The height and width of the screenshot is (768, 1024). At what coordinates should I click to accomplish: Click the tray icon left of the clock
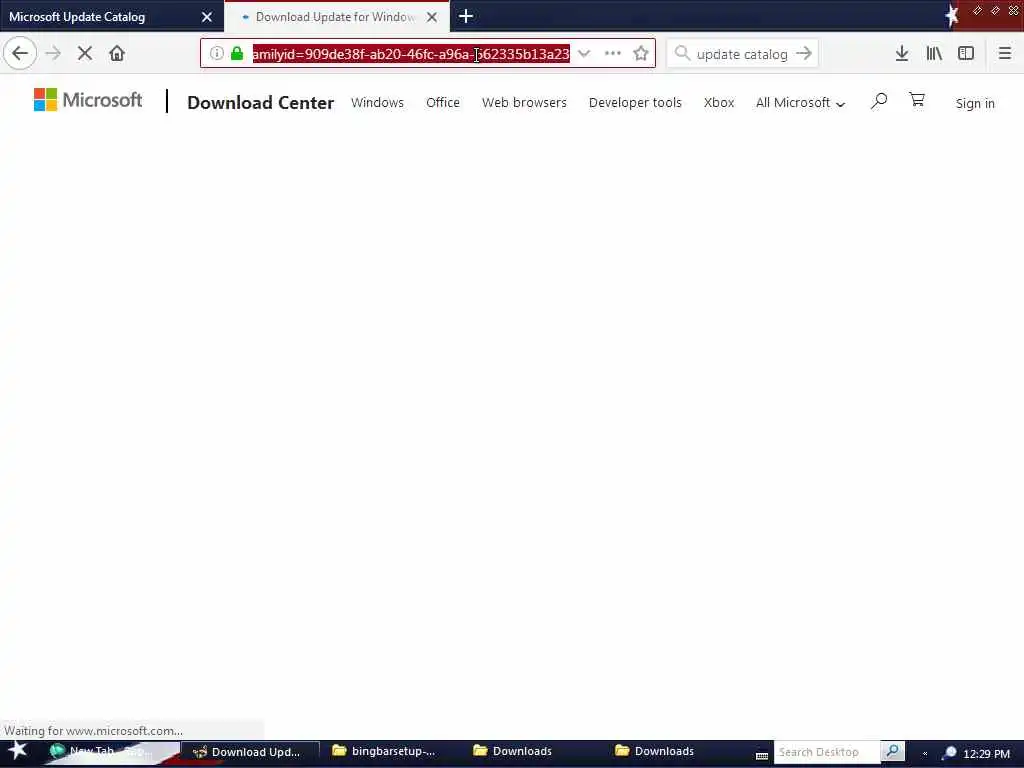pyautogui.click(x=949, y=754)
